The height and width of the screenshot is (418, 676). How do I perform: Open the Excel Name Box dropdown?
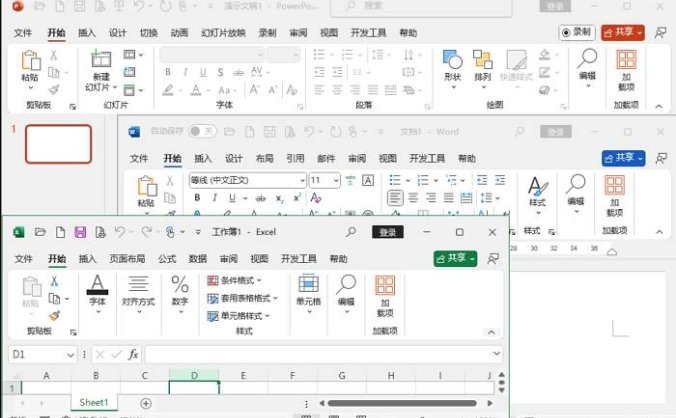(70, 355)
